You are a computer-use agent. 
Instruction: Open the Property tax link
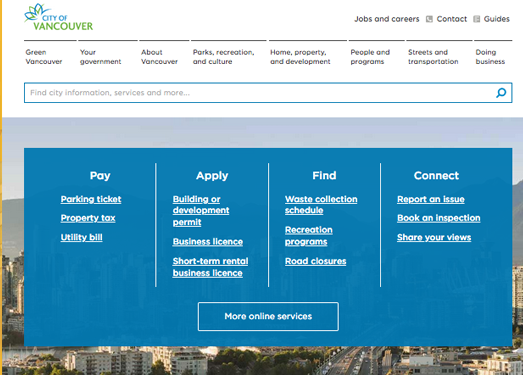coord(88,218)
